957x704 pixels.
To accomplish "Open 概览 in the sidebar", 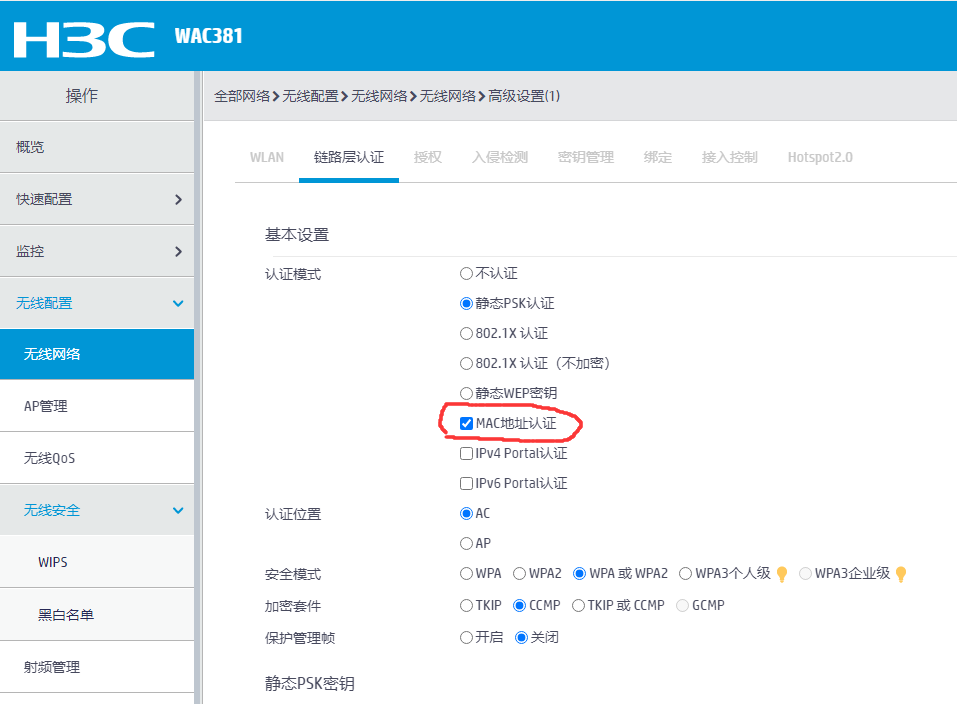I will coord(97,147).
